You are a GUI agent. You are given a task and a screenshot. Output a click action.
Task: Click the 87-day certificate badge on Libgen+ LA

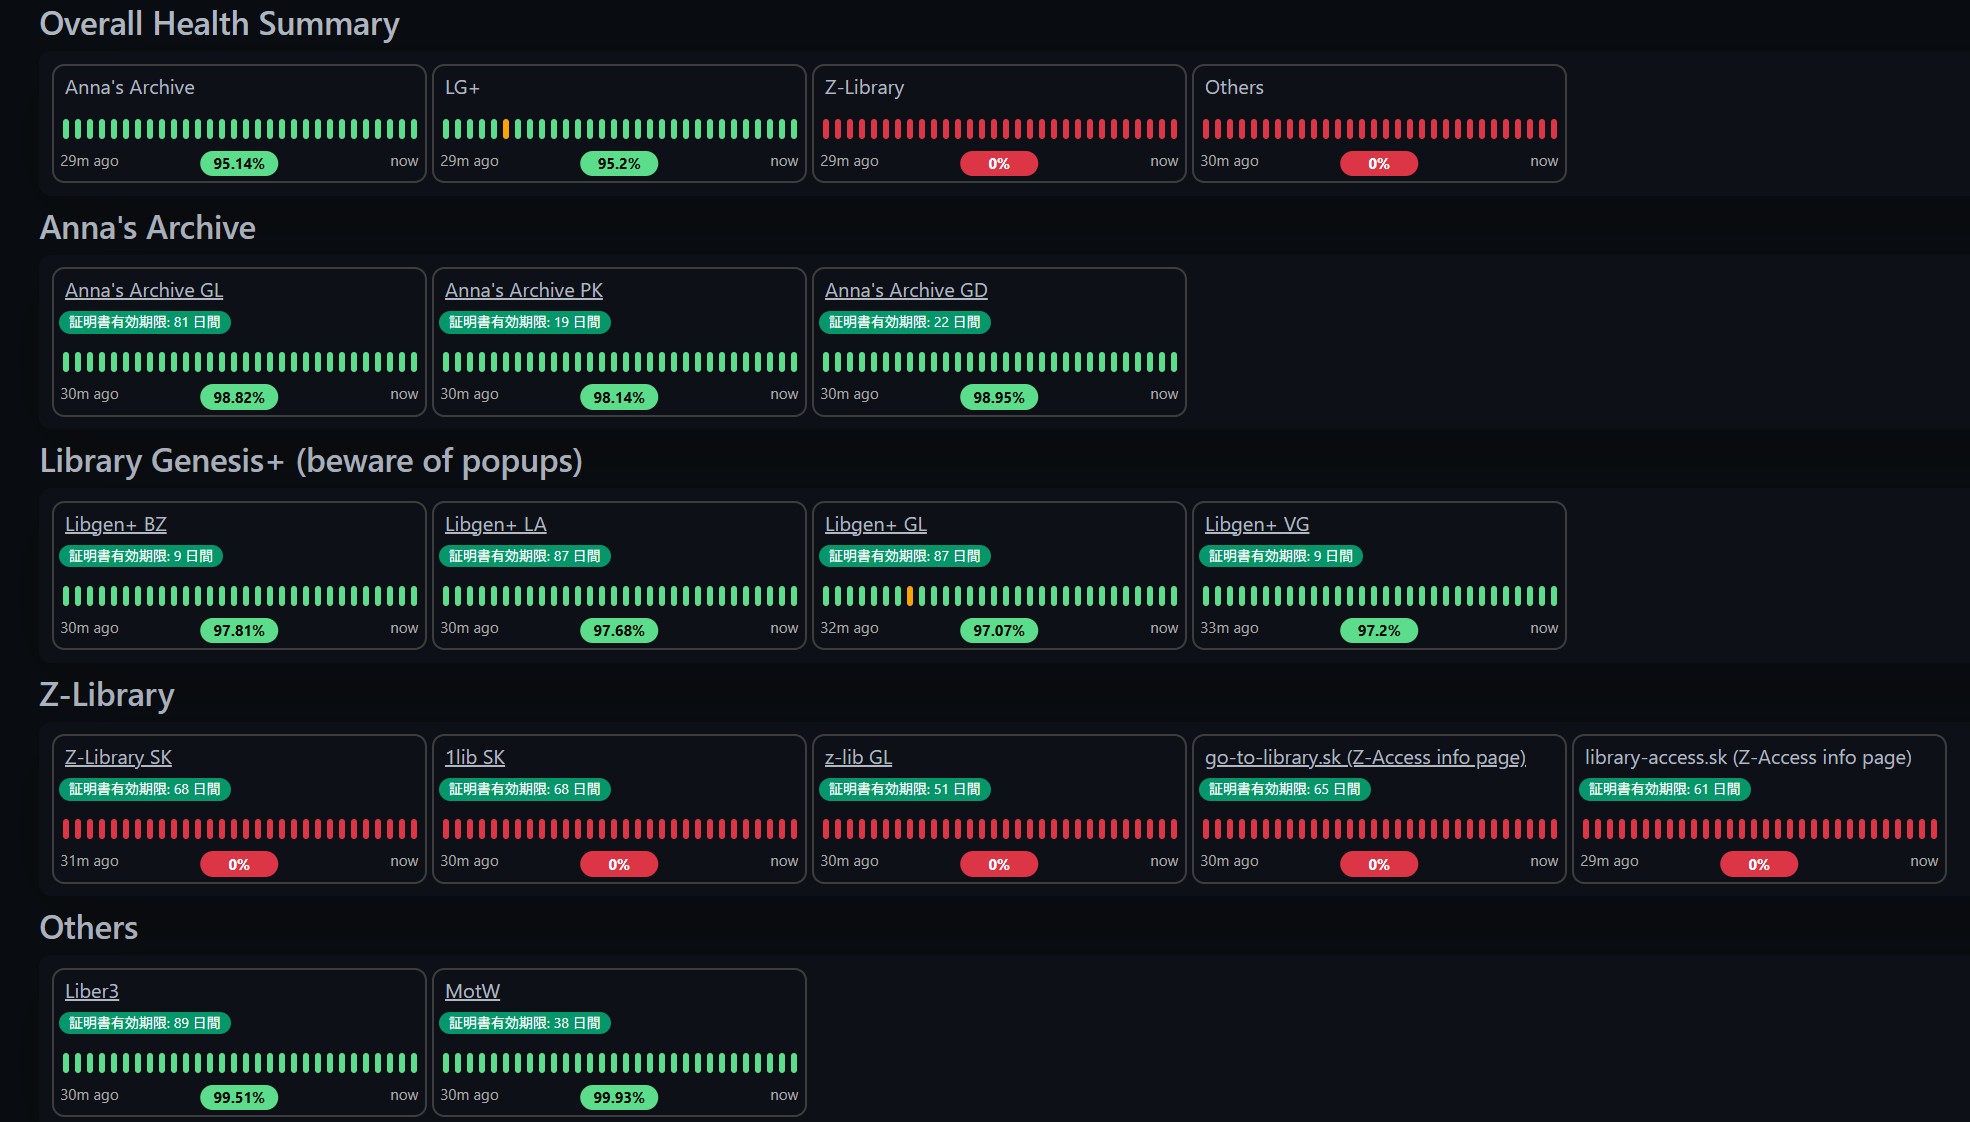(525, 556)
